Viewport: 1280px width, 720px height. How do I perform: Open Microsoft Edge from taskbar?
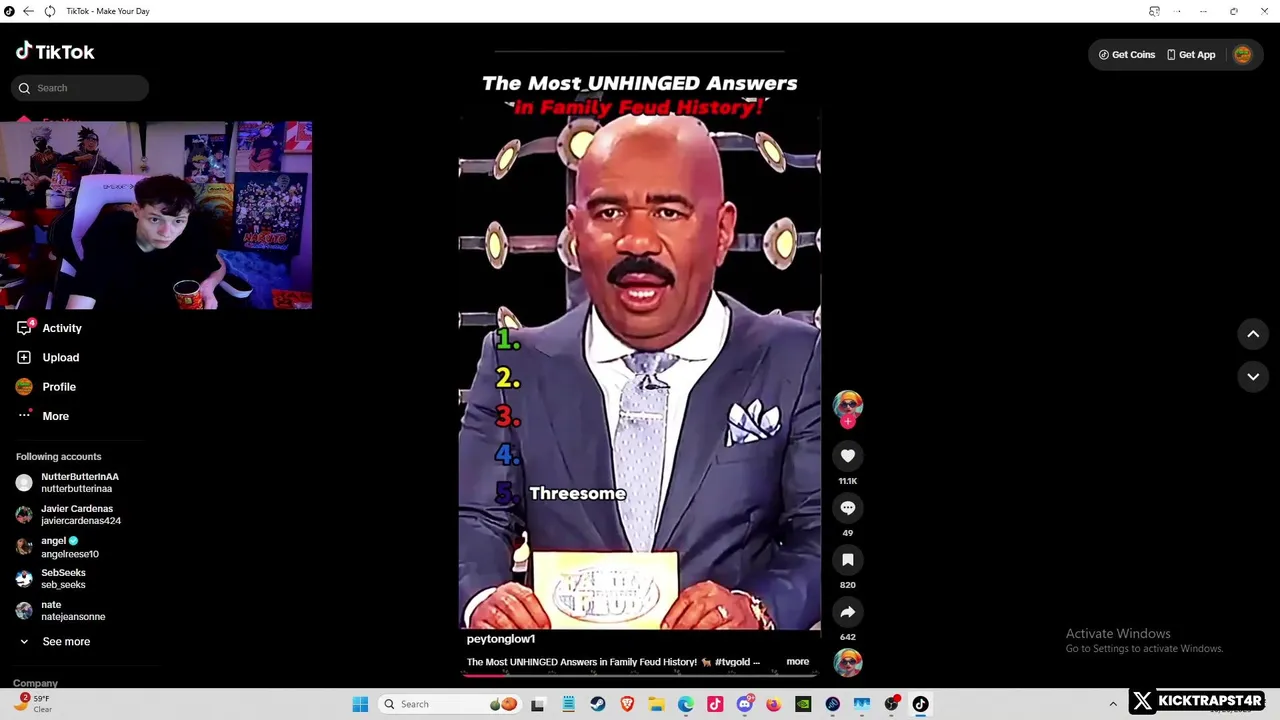pyautogui.click(x=686, y=704)
